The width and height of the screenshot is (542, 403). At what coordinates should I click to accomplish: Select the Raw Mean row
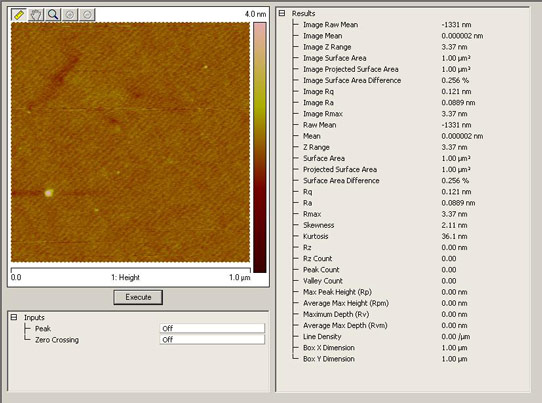coord(387,125)
